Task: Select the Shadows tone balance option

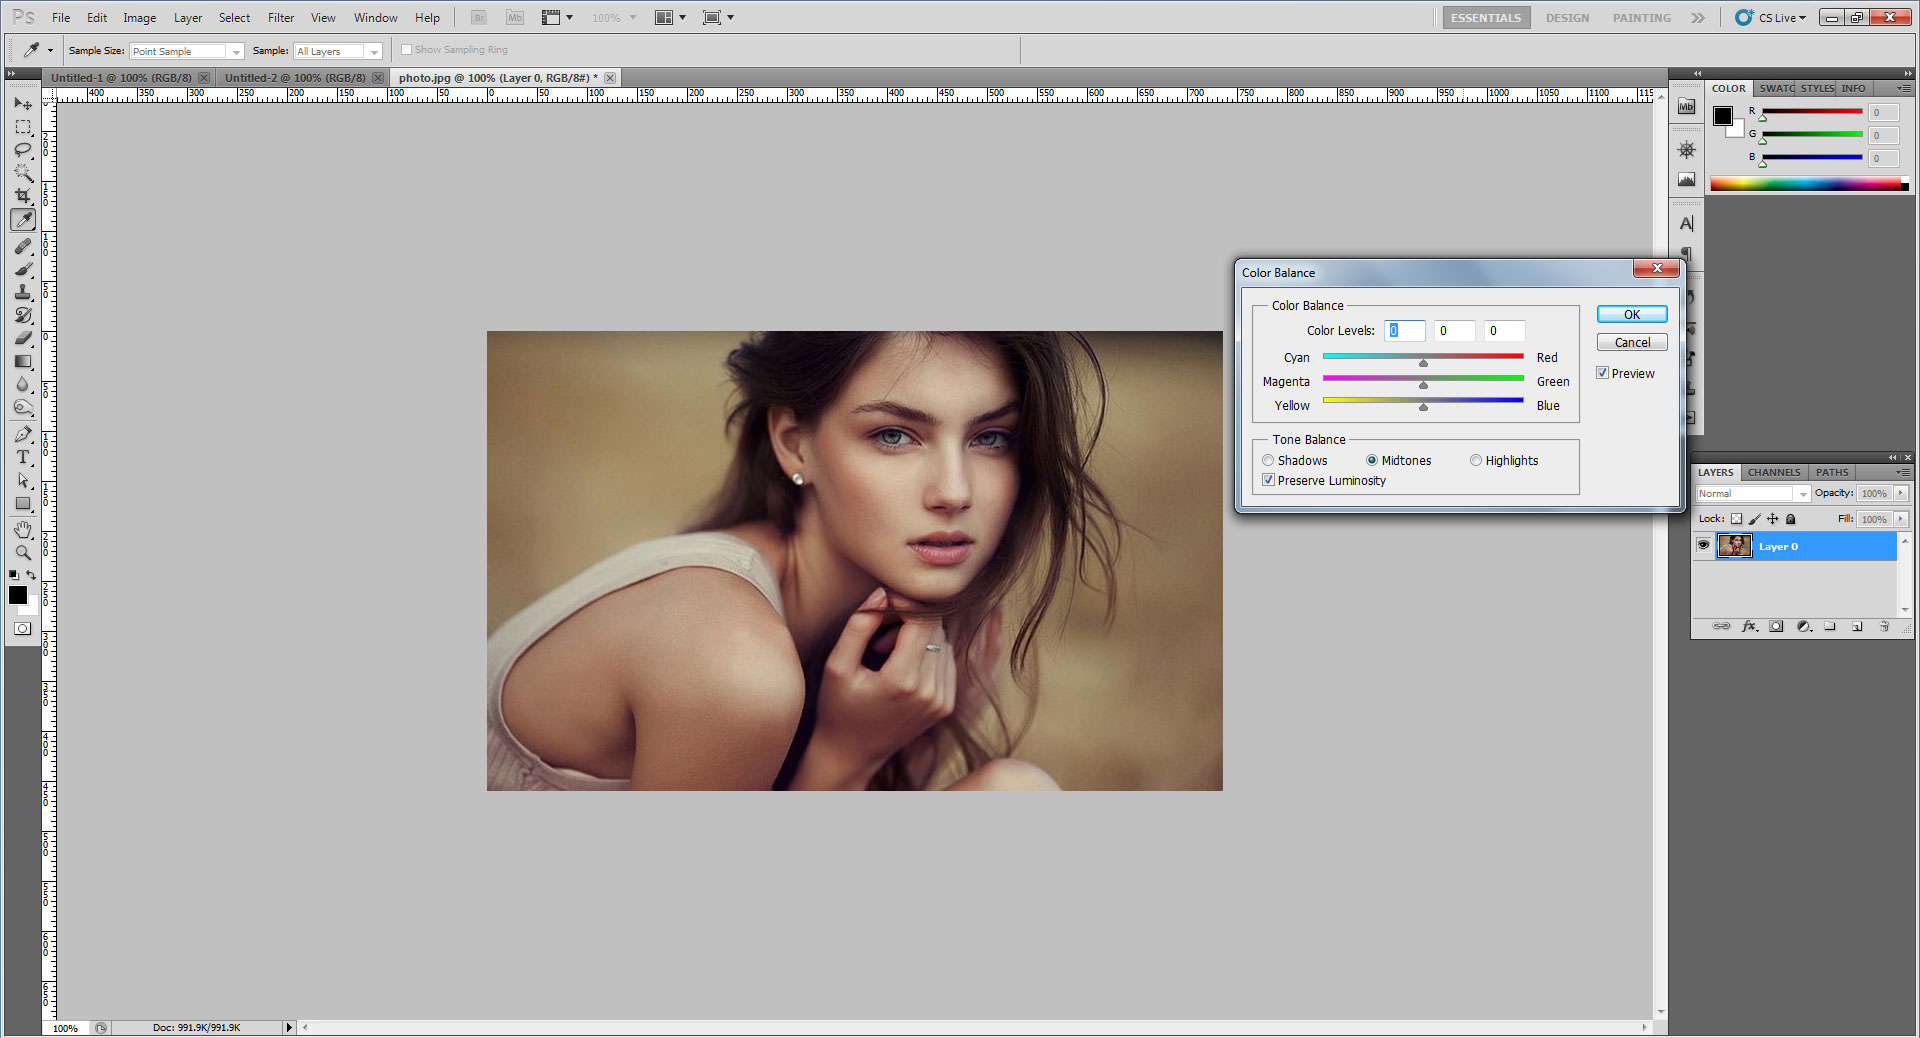Action: (x=1268, y=461)
